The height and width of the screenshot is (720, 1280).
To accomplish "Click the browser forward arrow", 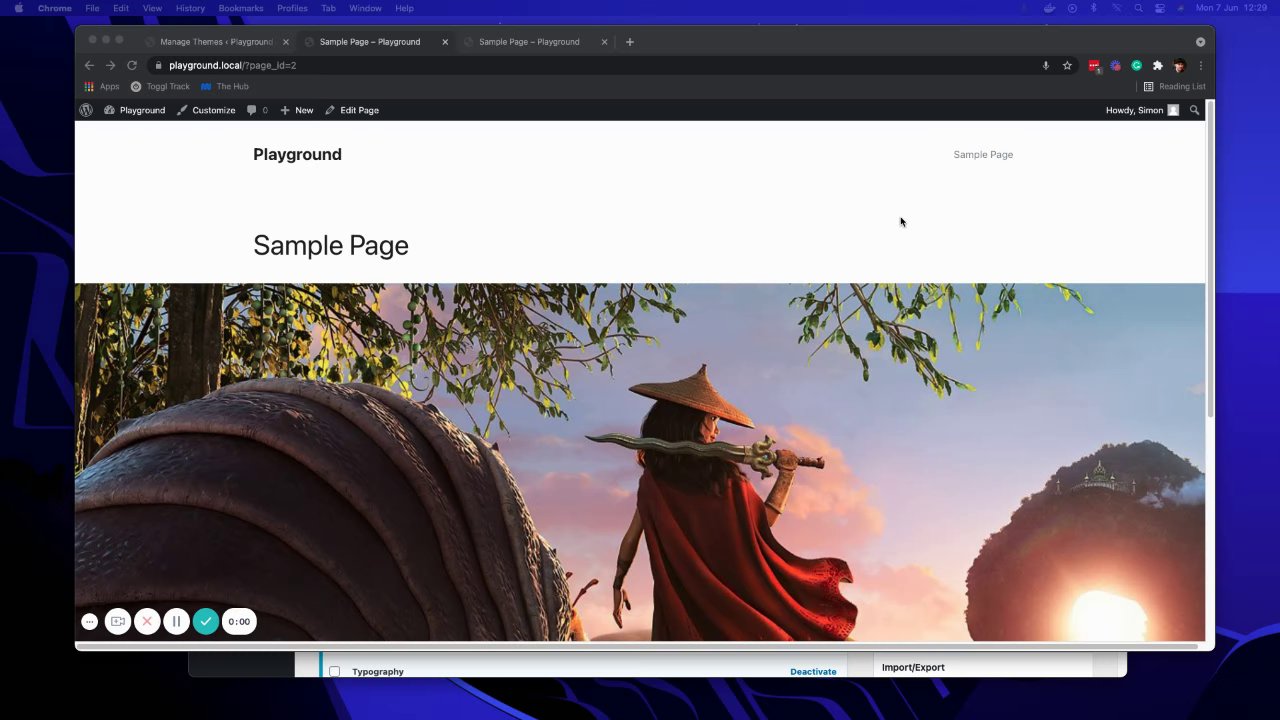I will coord(110,65).
